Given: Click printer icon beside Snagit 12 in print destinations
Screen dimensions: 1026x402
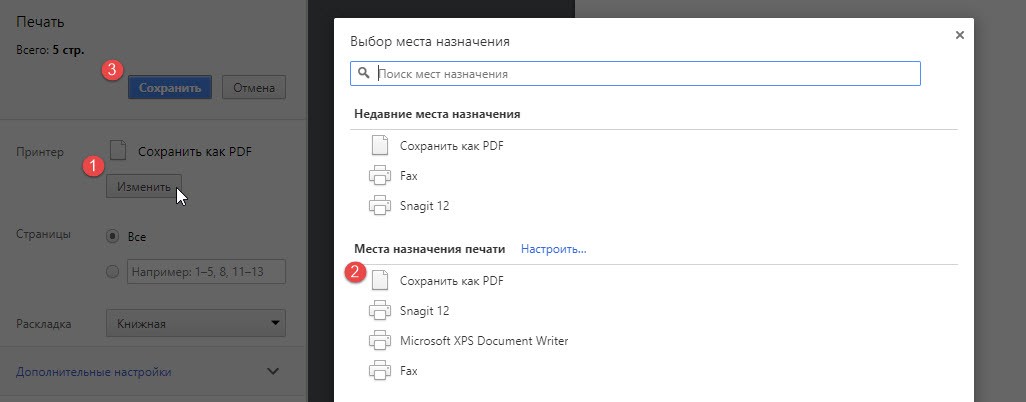Looking at the screenshot, I should [380, 310].
